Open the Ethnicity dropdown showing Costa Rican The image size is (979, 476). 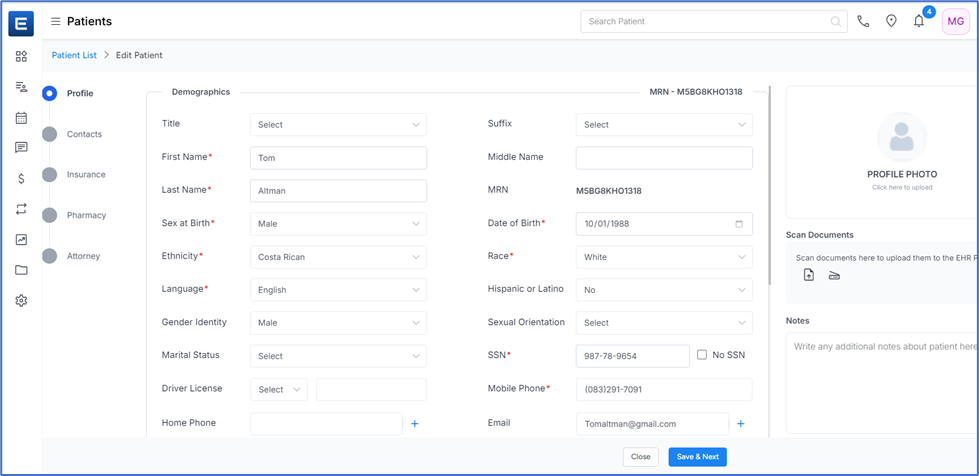[338, 257]
